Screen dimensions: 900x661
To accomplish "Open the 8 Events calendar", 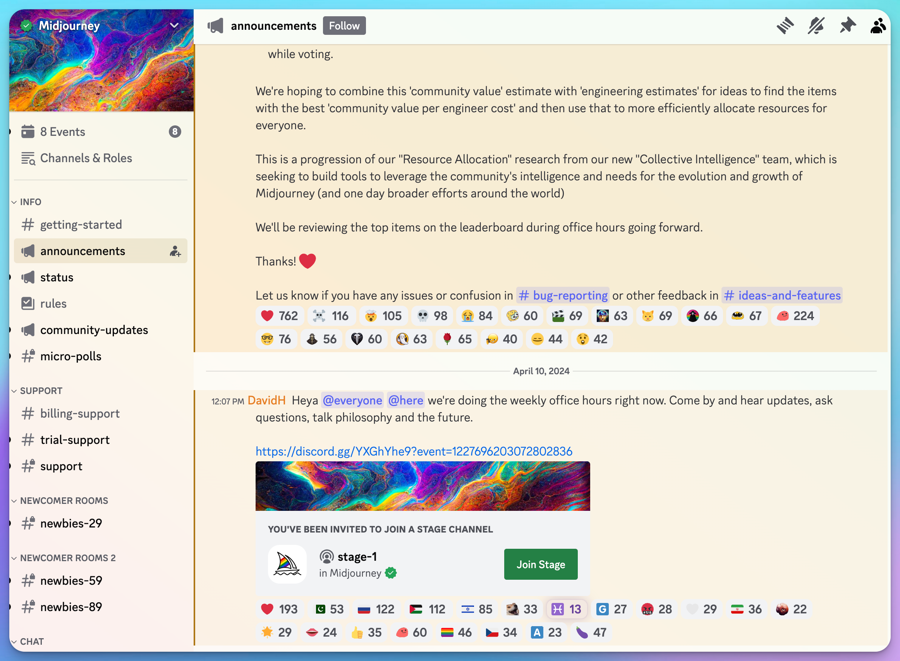I will coord(62,132).
